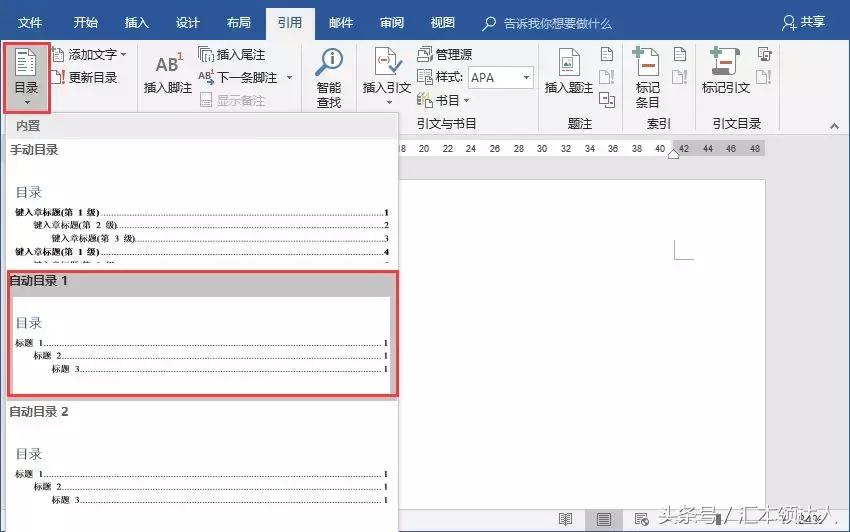Click the 书目 bibliography icon
The width and height of the screenshot is (850, 532).
point(424,100)
